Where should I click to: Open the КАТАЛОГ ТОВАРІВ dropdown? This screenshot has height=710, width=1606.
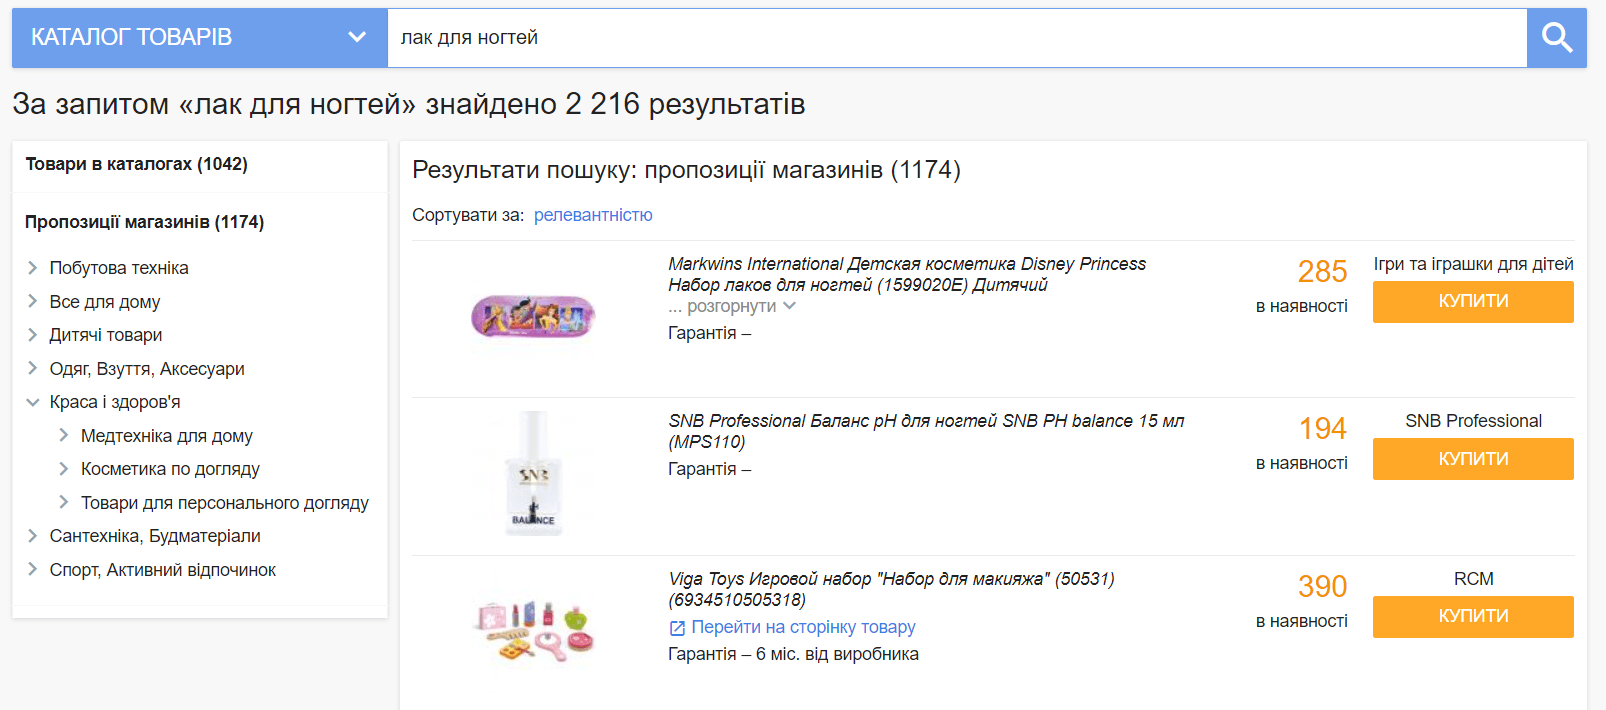pos(199,38)
